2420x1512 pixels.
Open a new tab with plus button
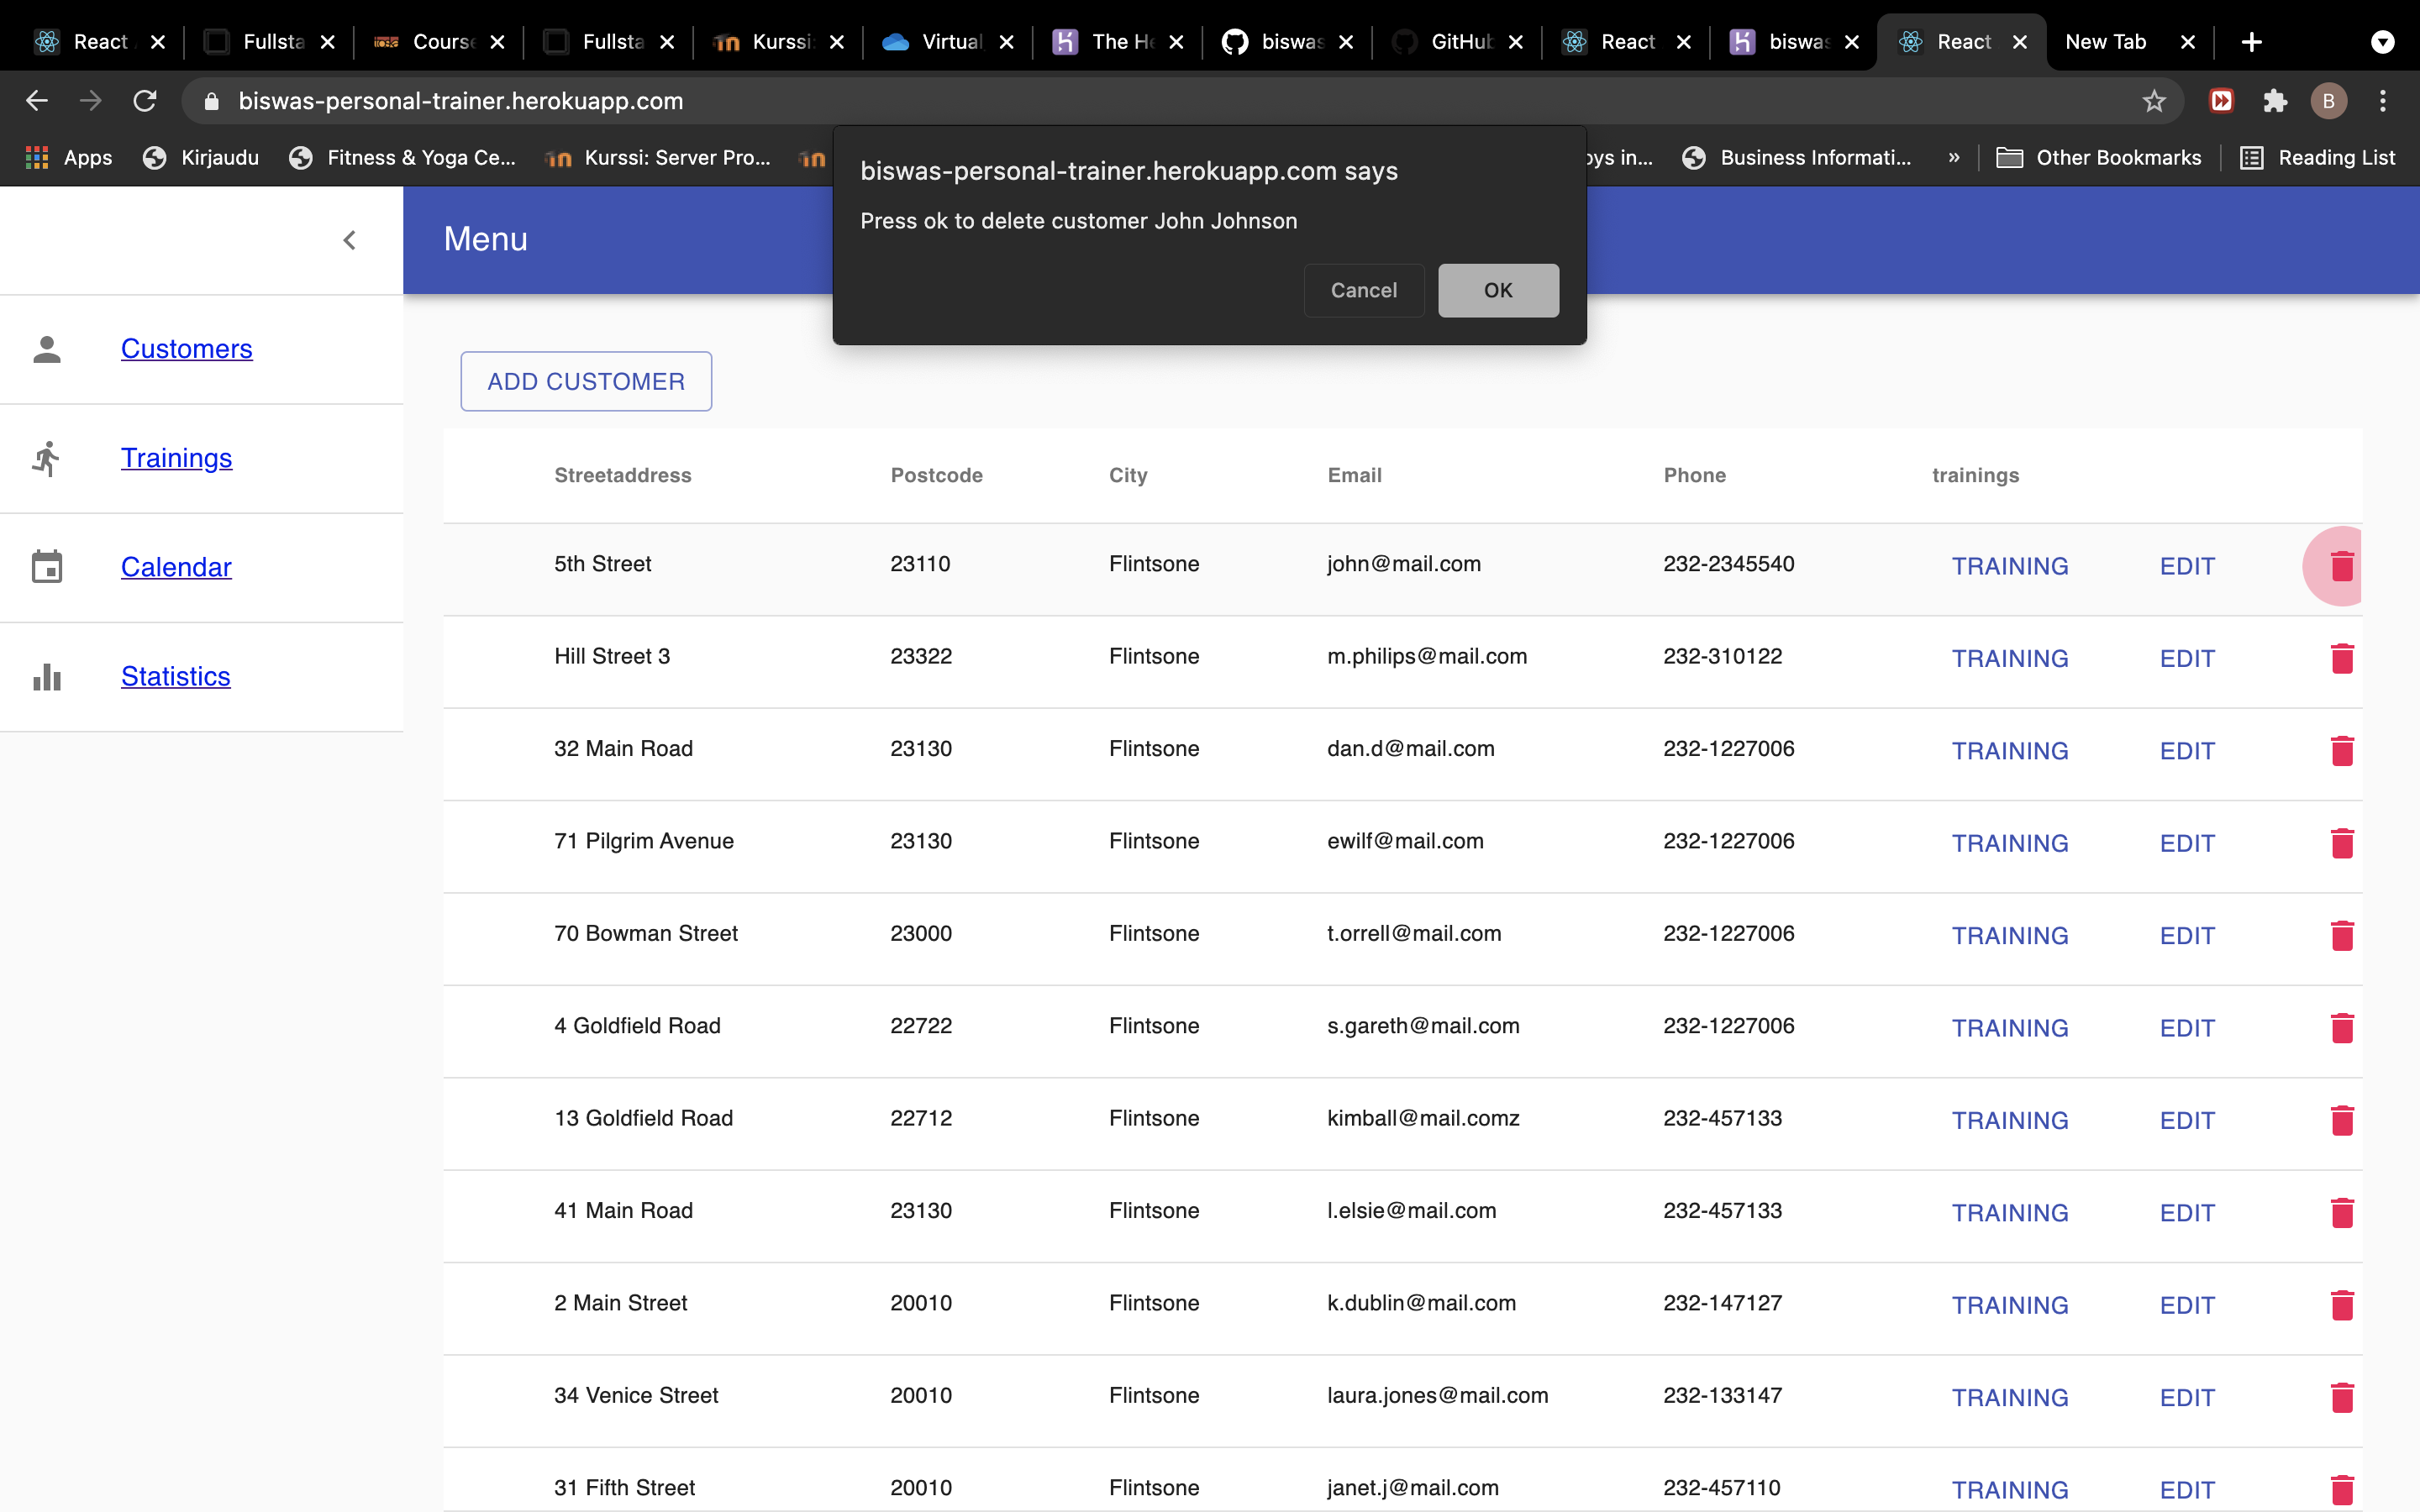2251,42
